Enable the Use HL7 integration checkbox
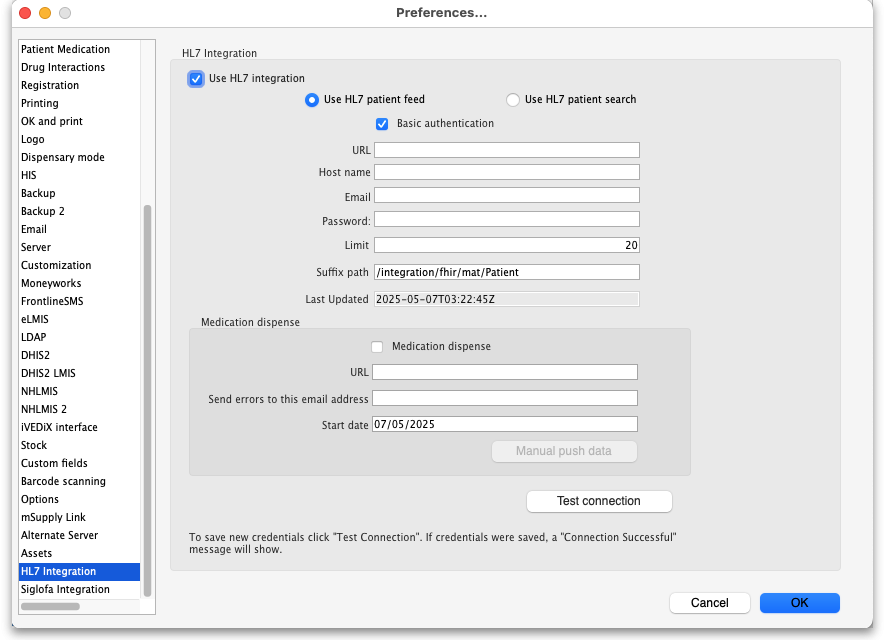This screenshot has height=640, width=885. tap(196, 79)
